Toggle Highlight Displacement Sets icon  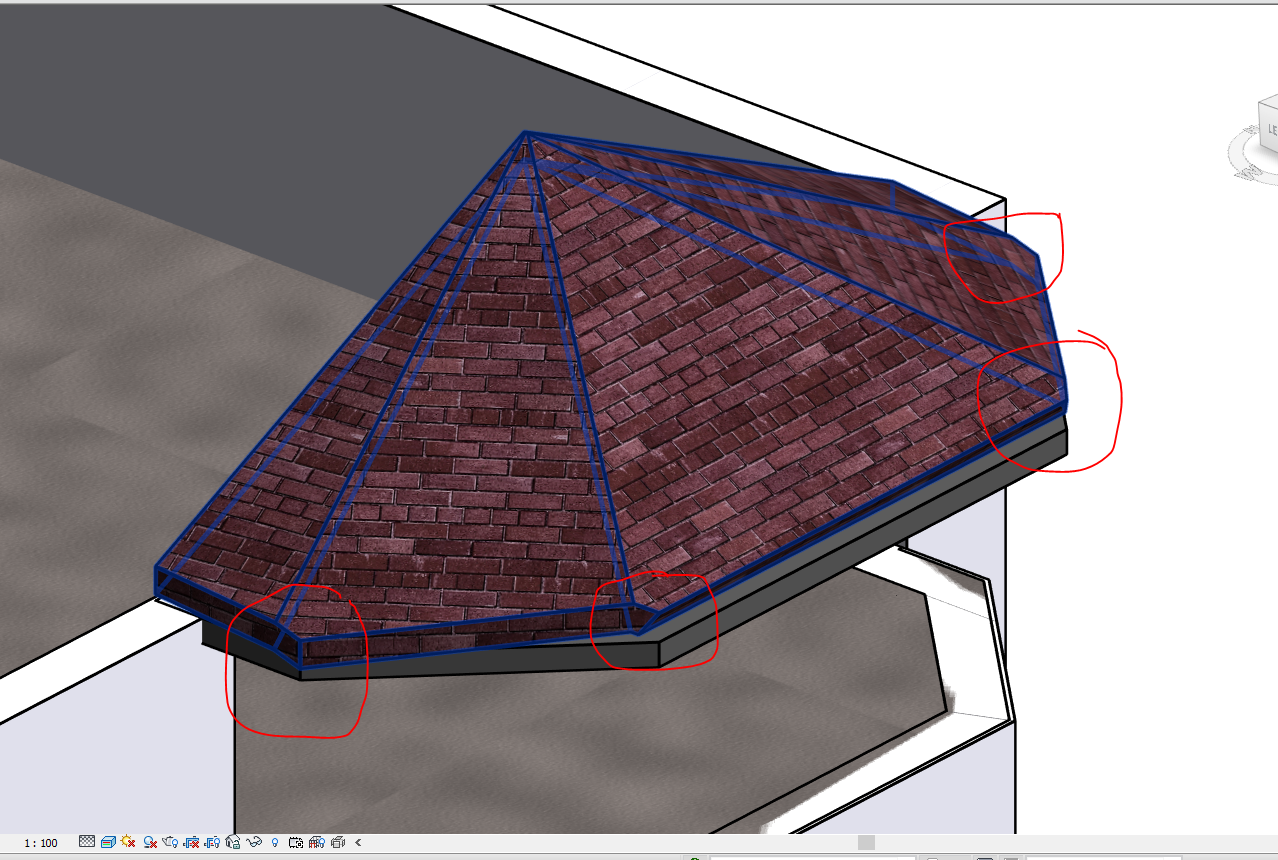[338, 842]
